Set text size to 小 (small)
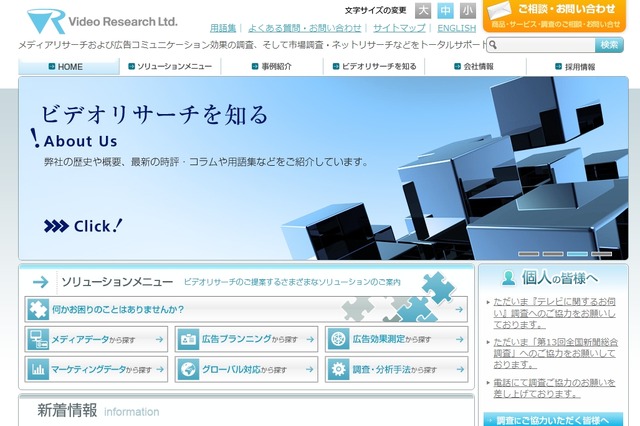Viewport: 640px width, 426px height. click(468, 11)
